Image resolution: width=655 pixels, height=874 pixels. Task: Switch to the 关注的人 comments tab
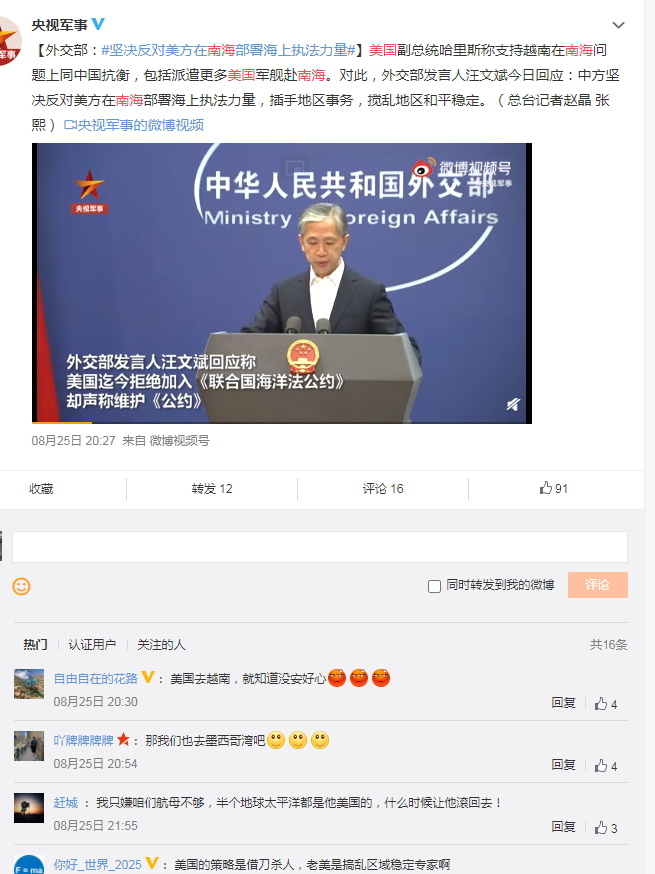pos(161,644)
